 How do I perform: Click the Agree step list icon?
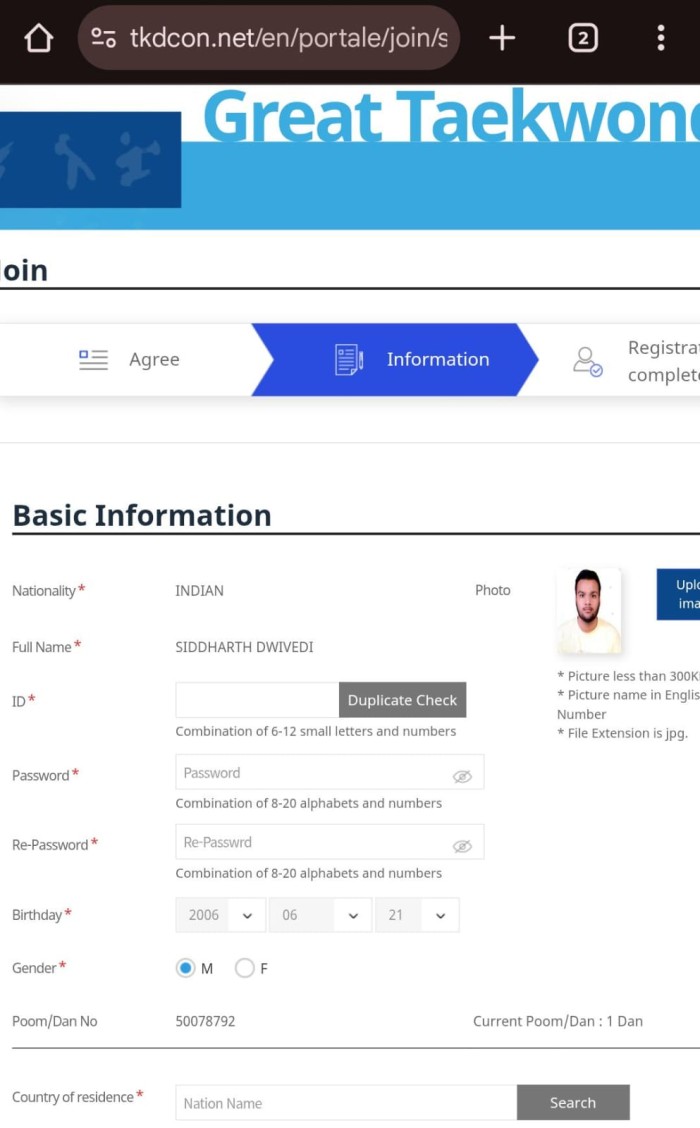(93, 360)
